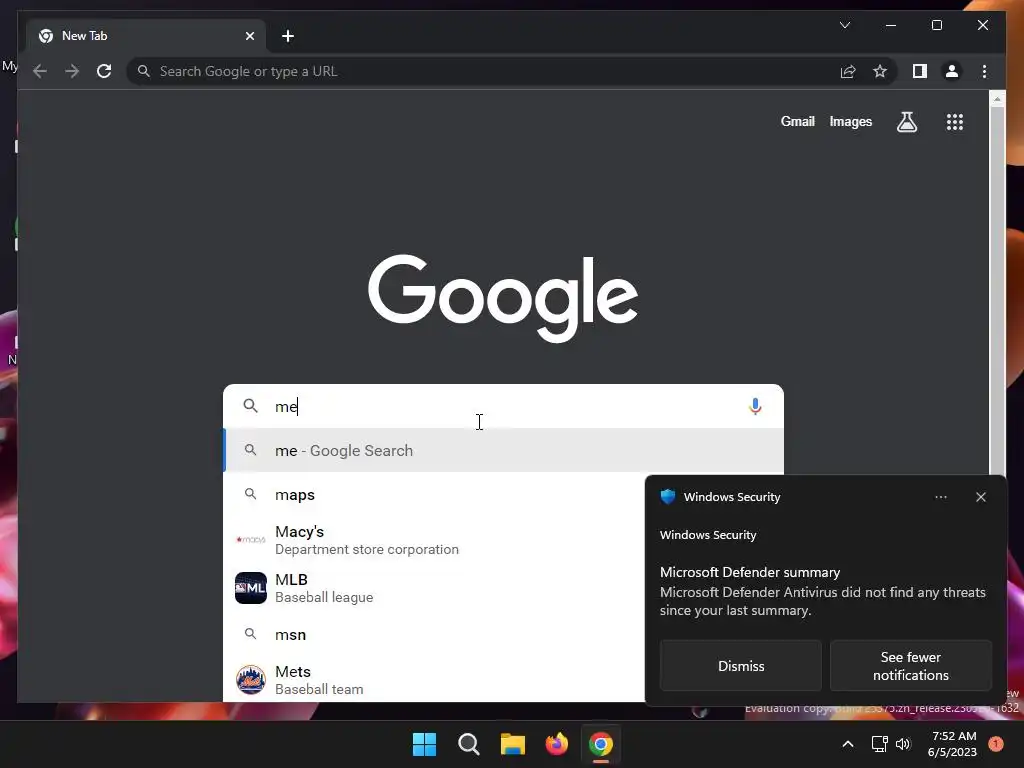Reload the current page
The height and width of the screenshot is (768, 1024).
tap(104, 71)
